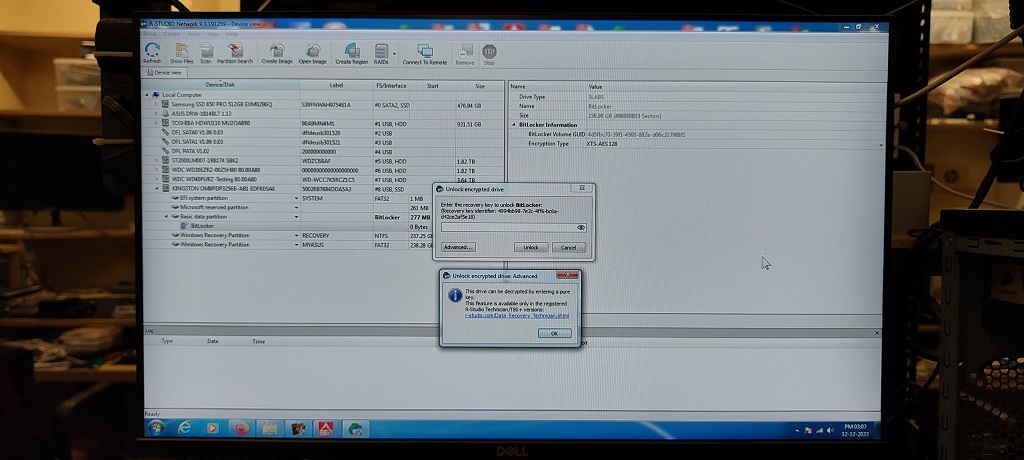Click the RAIDs toolbar icon

tap(381, 54)
